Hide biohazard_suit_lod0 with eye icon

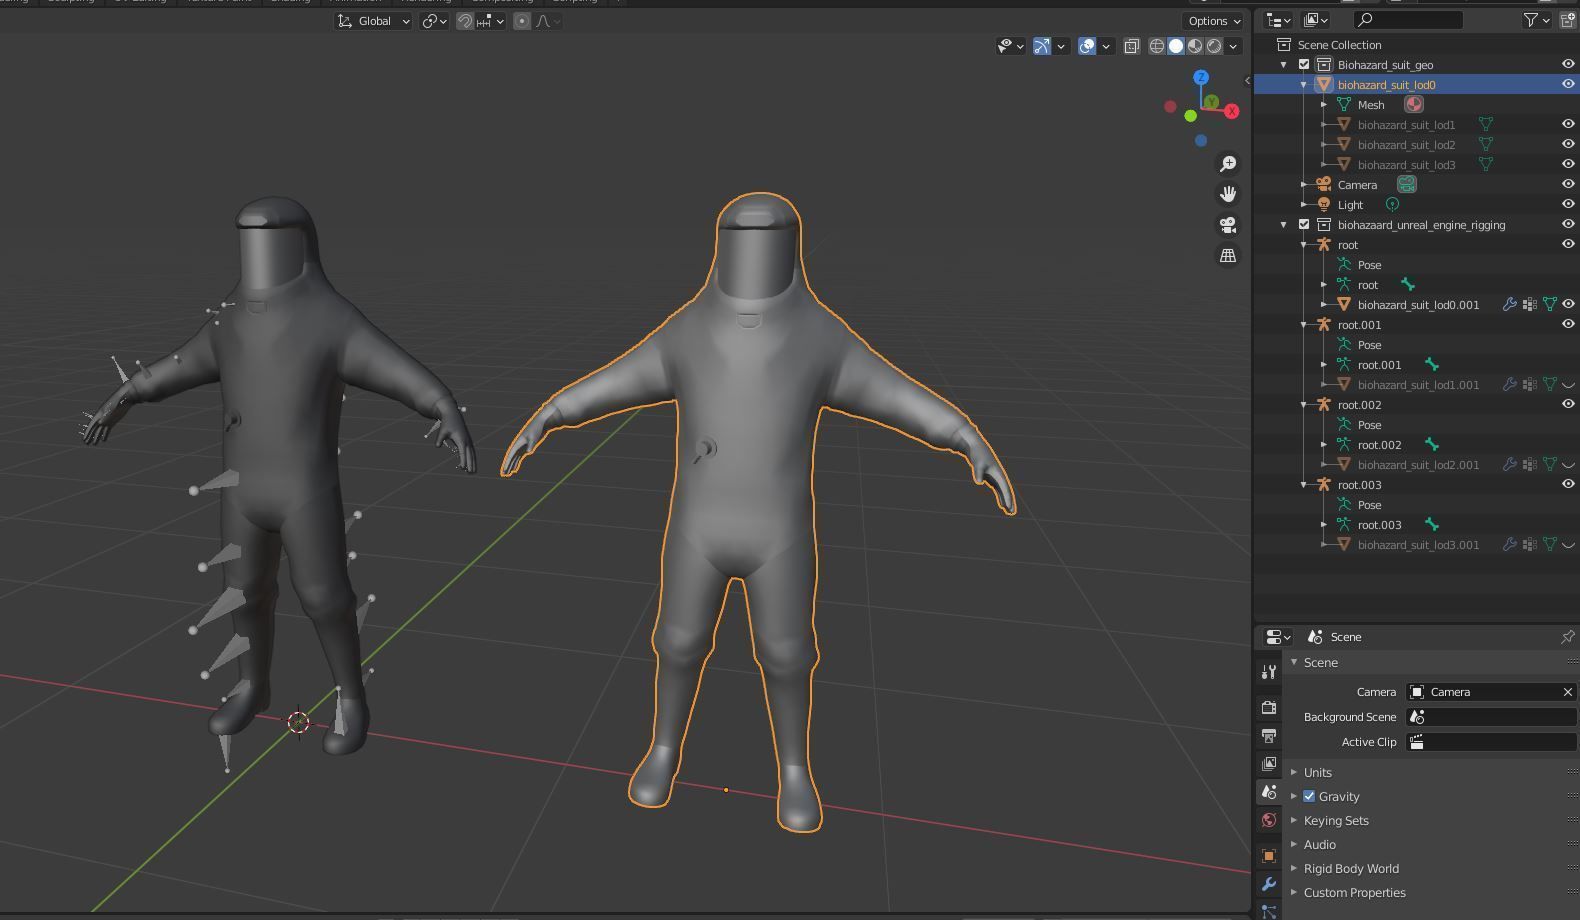tap(1568, 84)
